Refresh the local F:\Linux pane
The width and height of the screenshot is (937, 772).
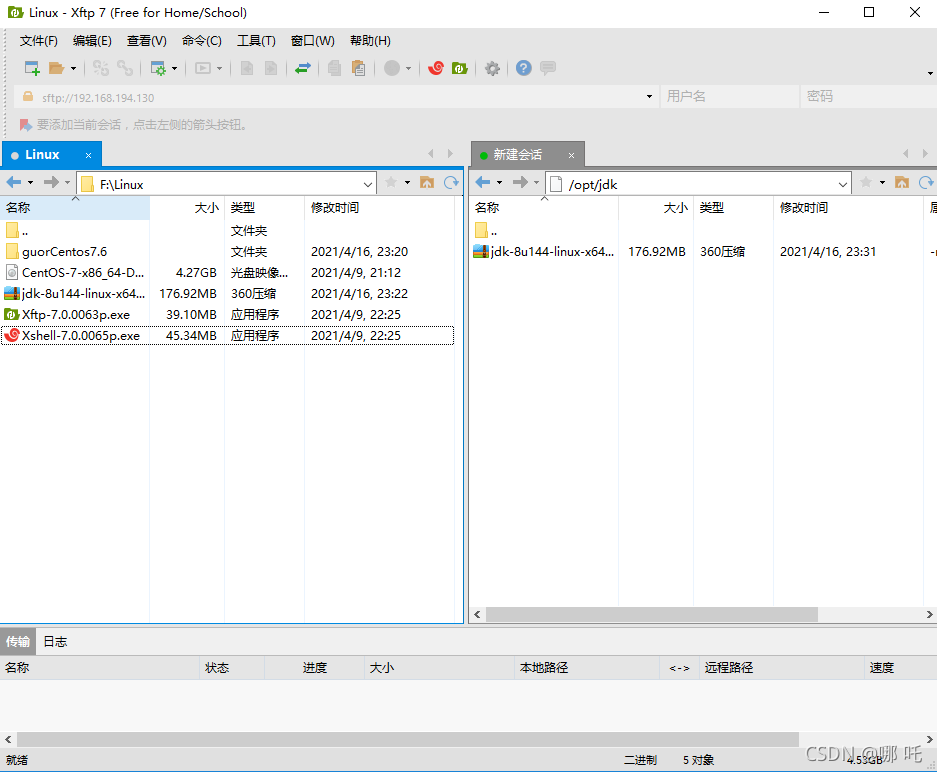point(451,182)
